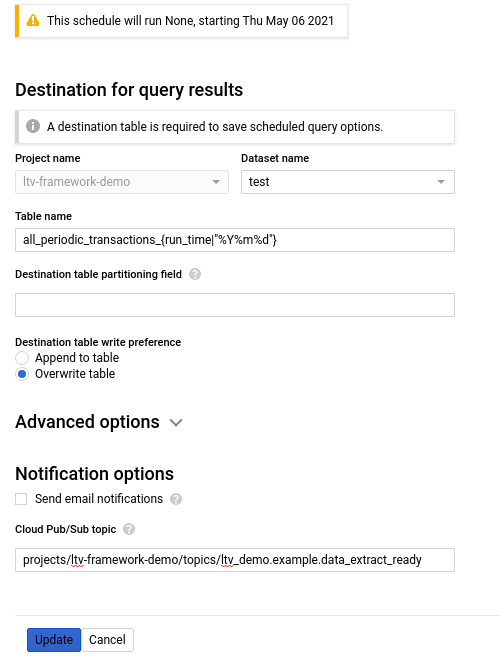Enable Send email notifications checkbox

tap(21, 499)
